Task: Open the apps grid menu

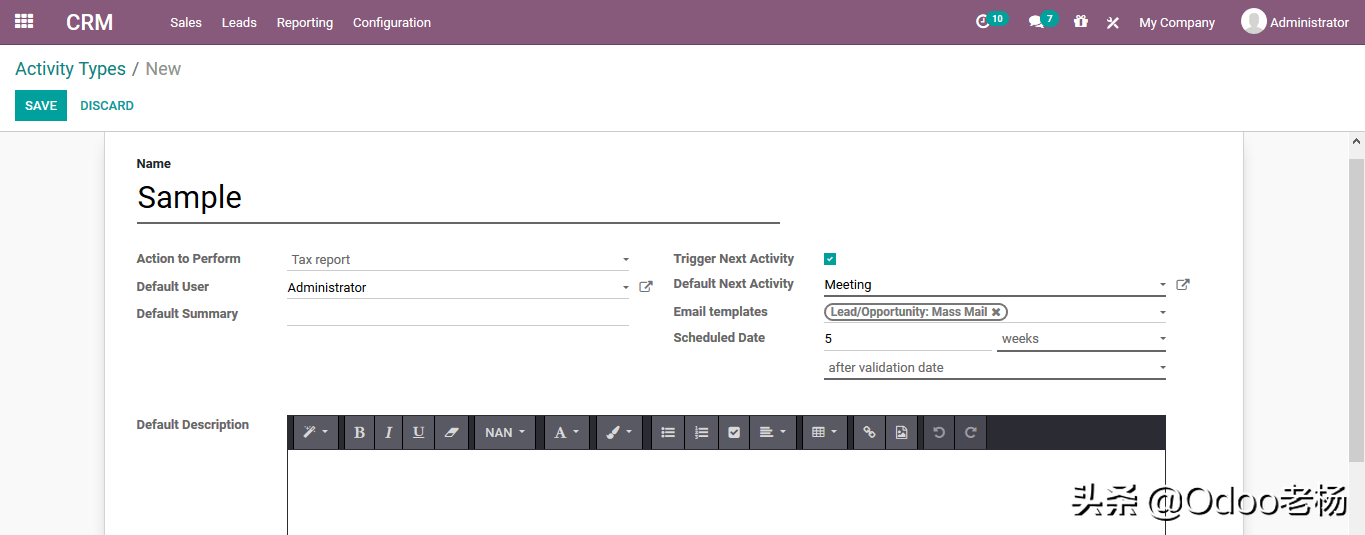Action: pos(24,21)
